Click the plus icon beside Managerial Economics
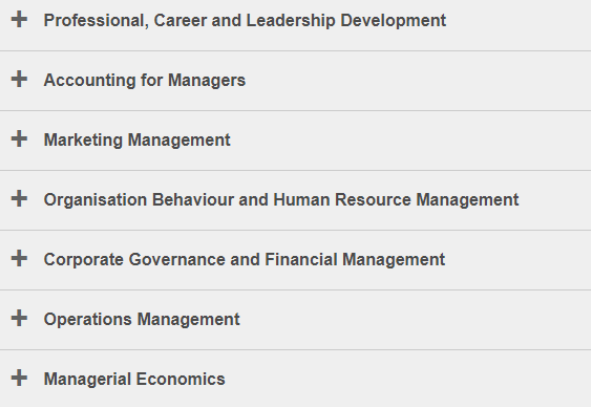The image size is (591, 407). click(19, 378)
